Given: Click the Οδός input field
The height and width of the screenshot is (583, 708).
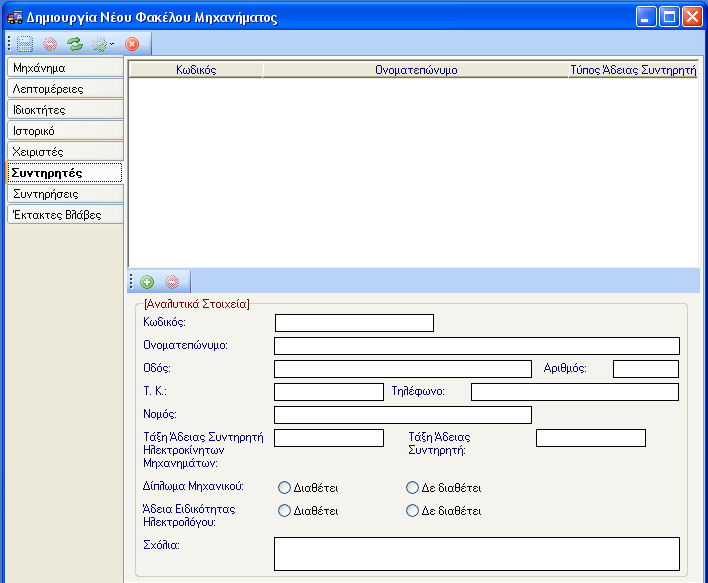Looking at the screenshot, I should (x=403, y=369).
